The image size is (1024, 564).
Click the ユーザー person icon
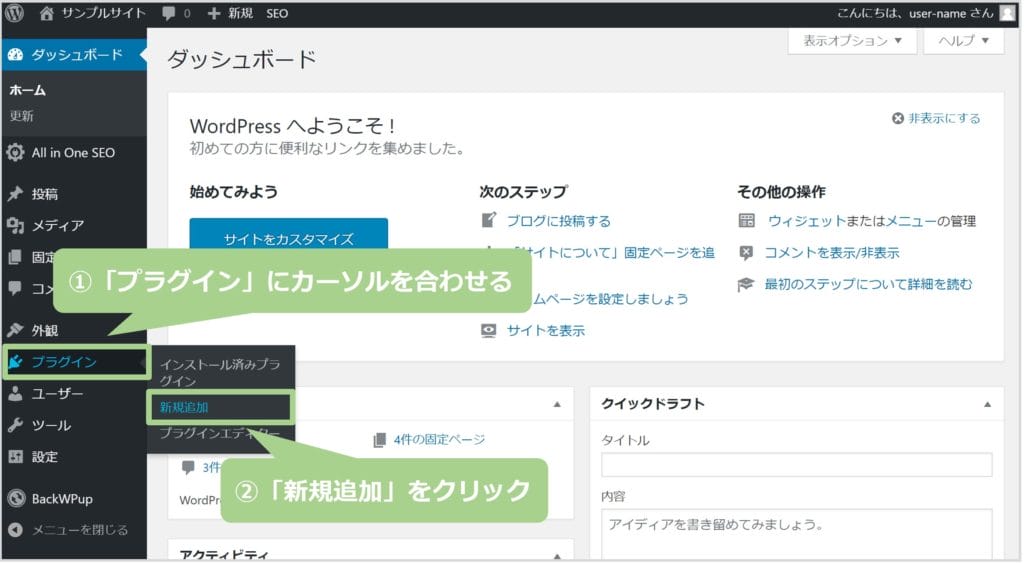pos(15,394)
